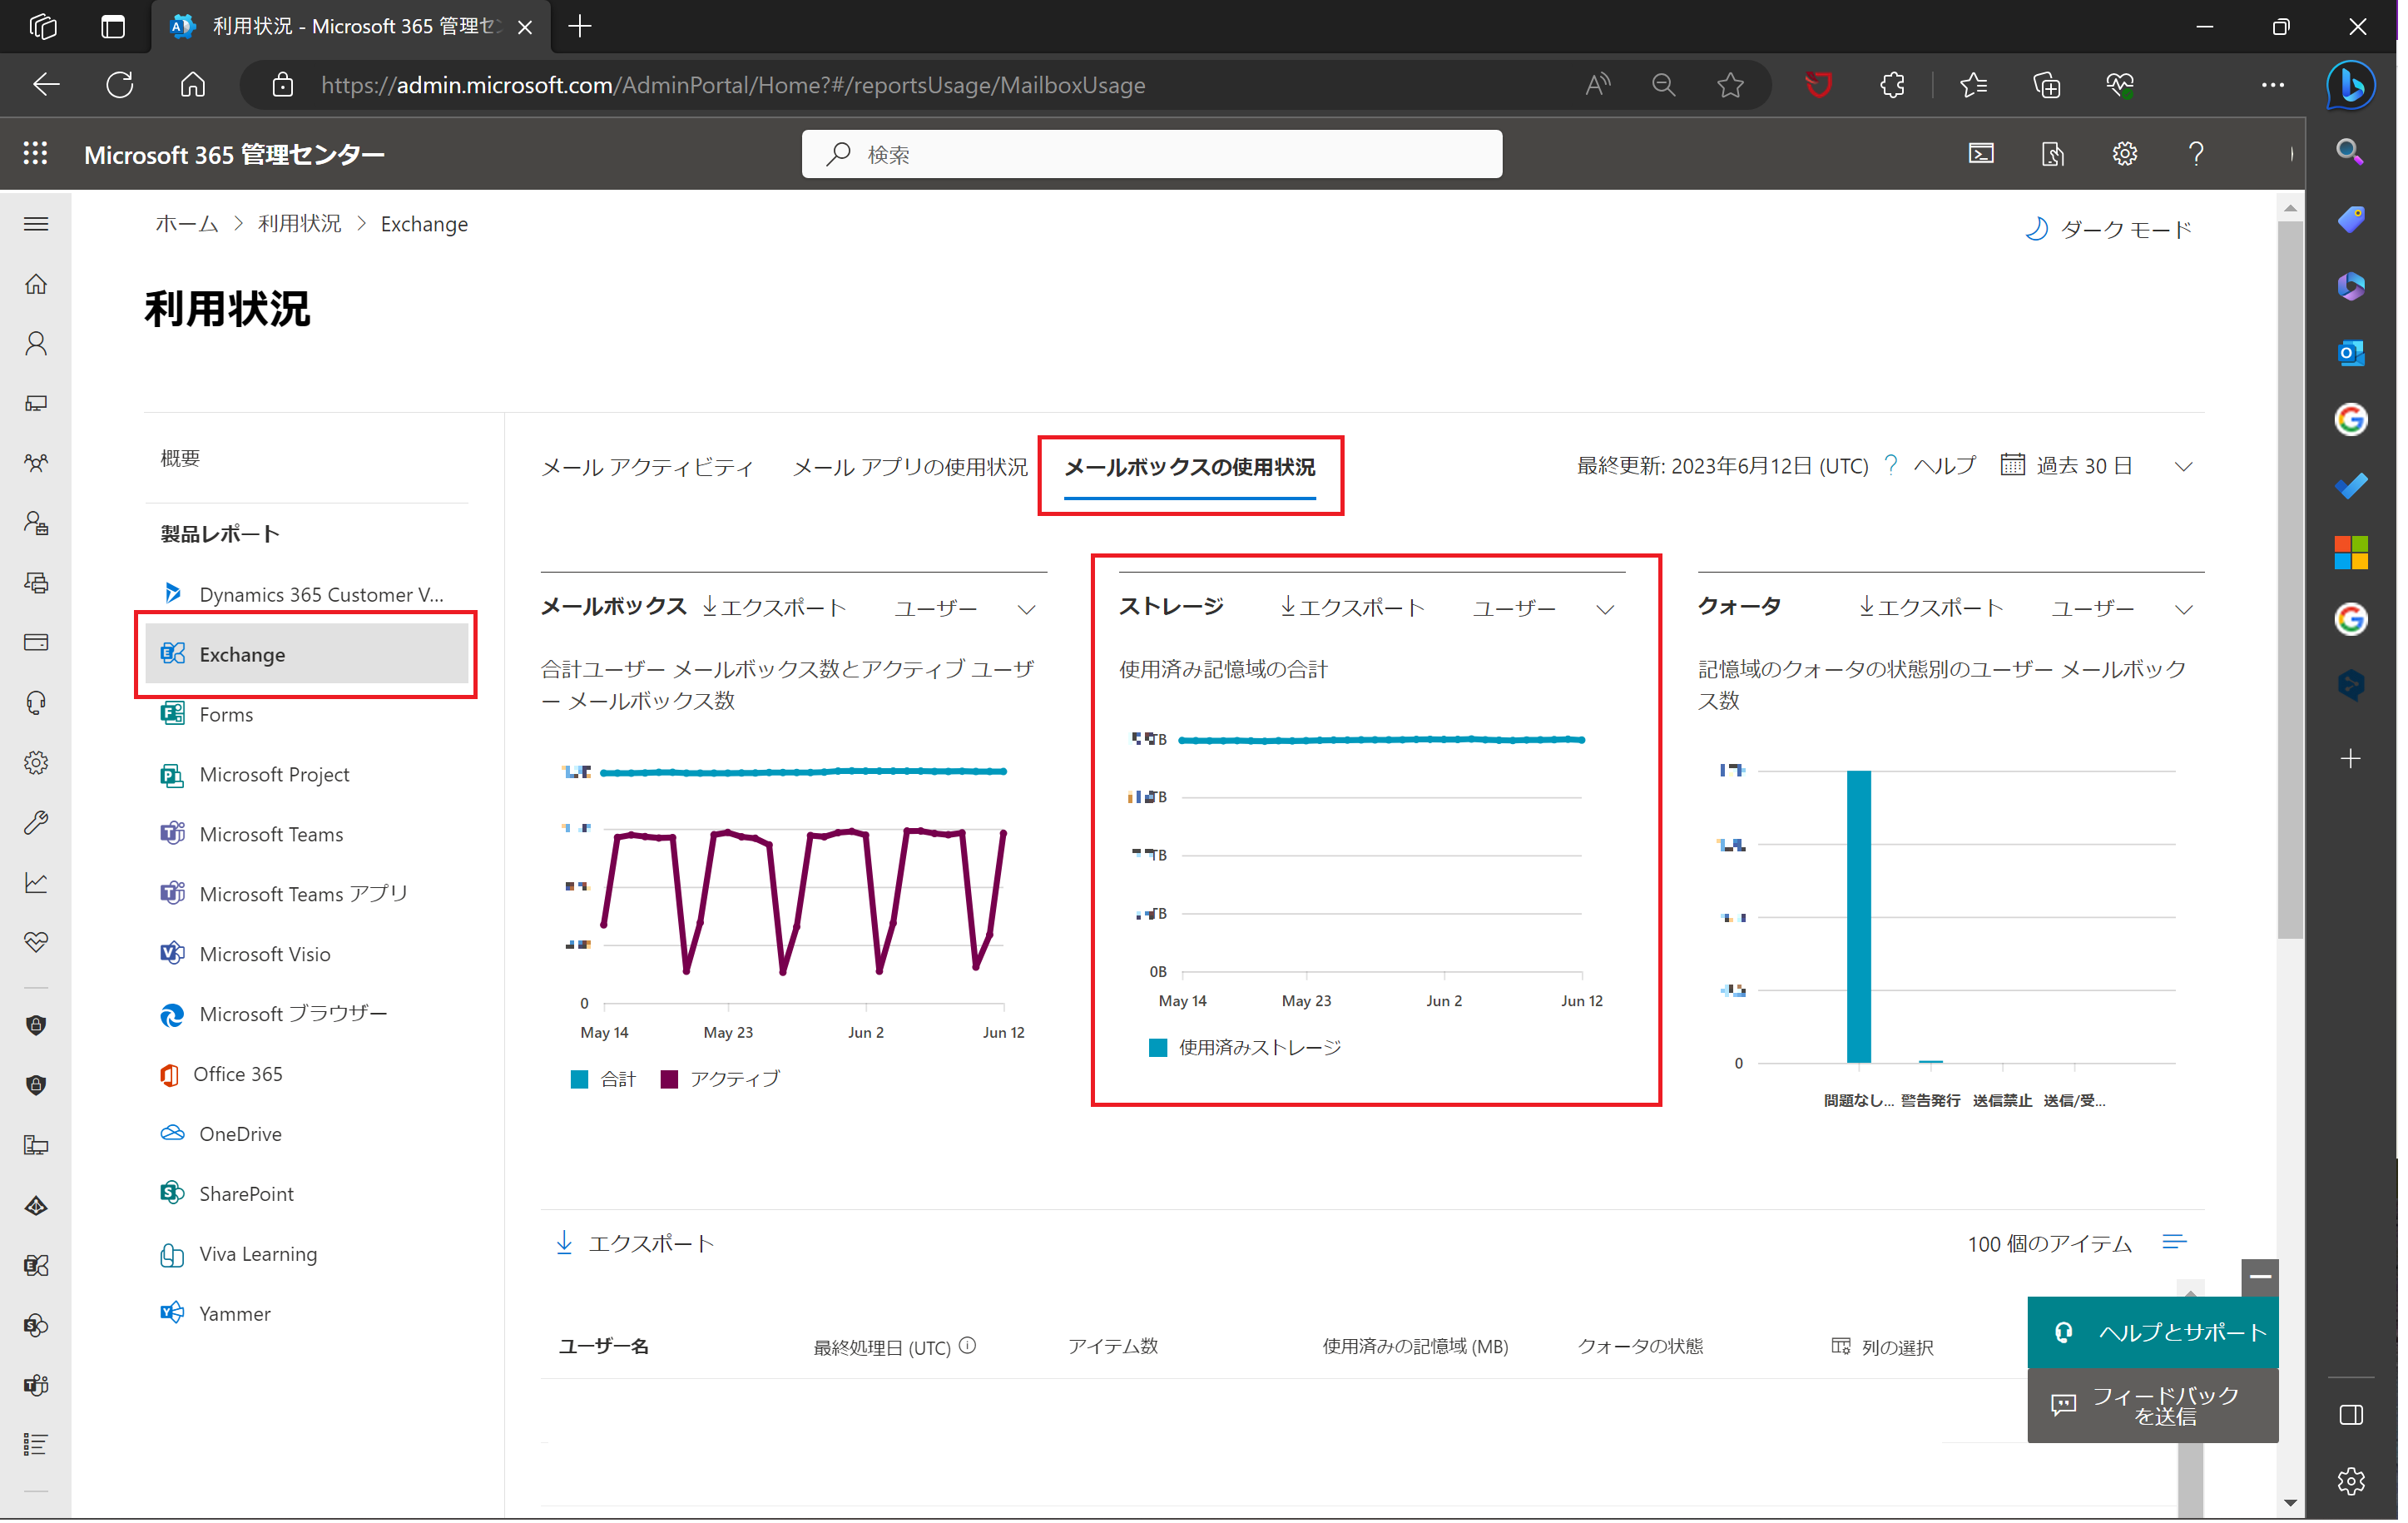The height and width of the screenshot is (1523, 2408).
Task: Open browser extensions puzzle icon
Action: 1892,85
